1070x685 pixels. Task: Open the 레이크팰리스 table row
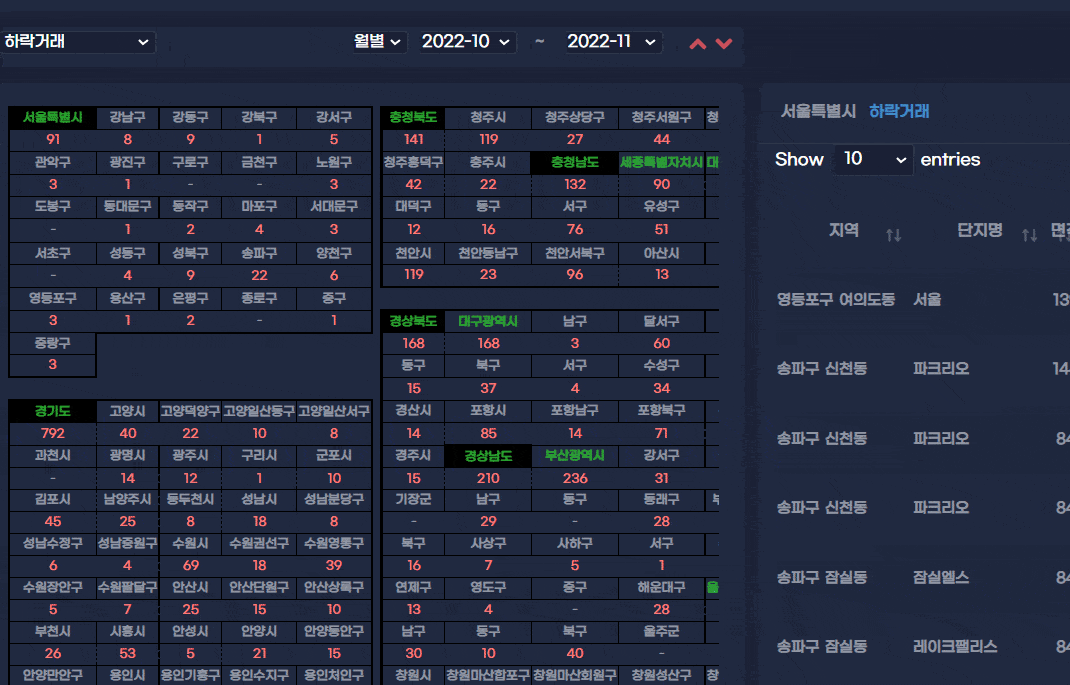955,646
